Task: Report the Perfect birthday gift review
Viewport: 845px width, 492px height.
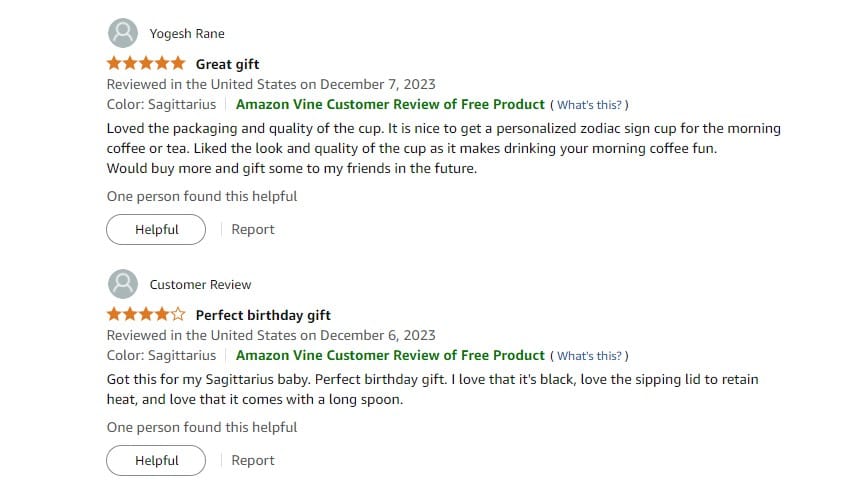Action: 252,460
